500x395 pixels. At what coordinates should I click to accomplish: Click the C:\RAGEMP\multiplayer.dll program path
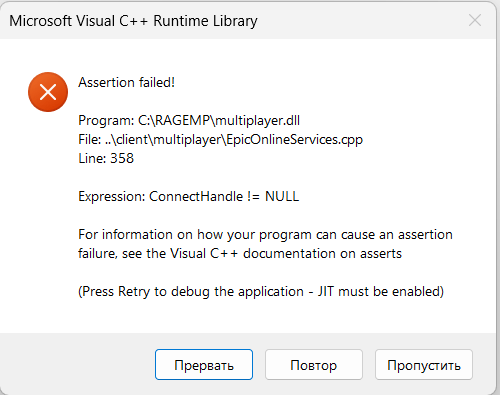tap(219, 120)
